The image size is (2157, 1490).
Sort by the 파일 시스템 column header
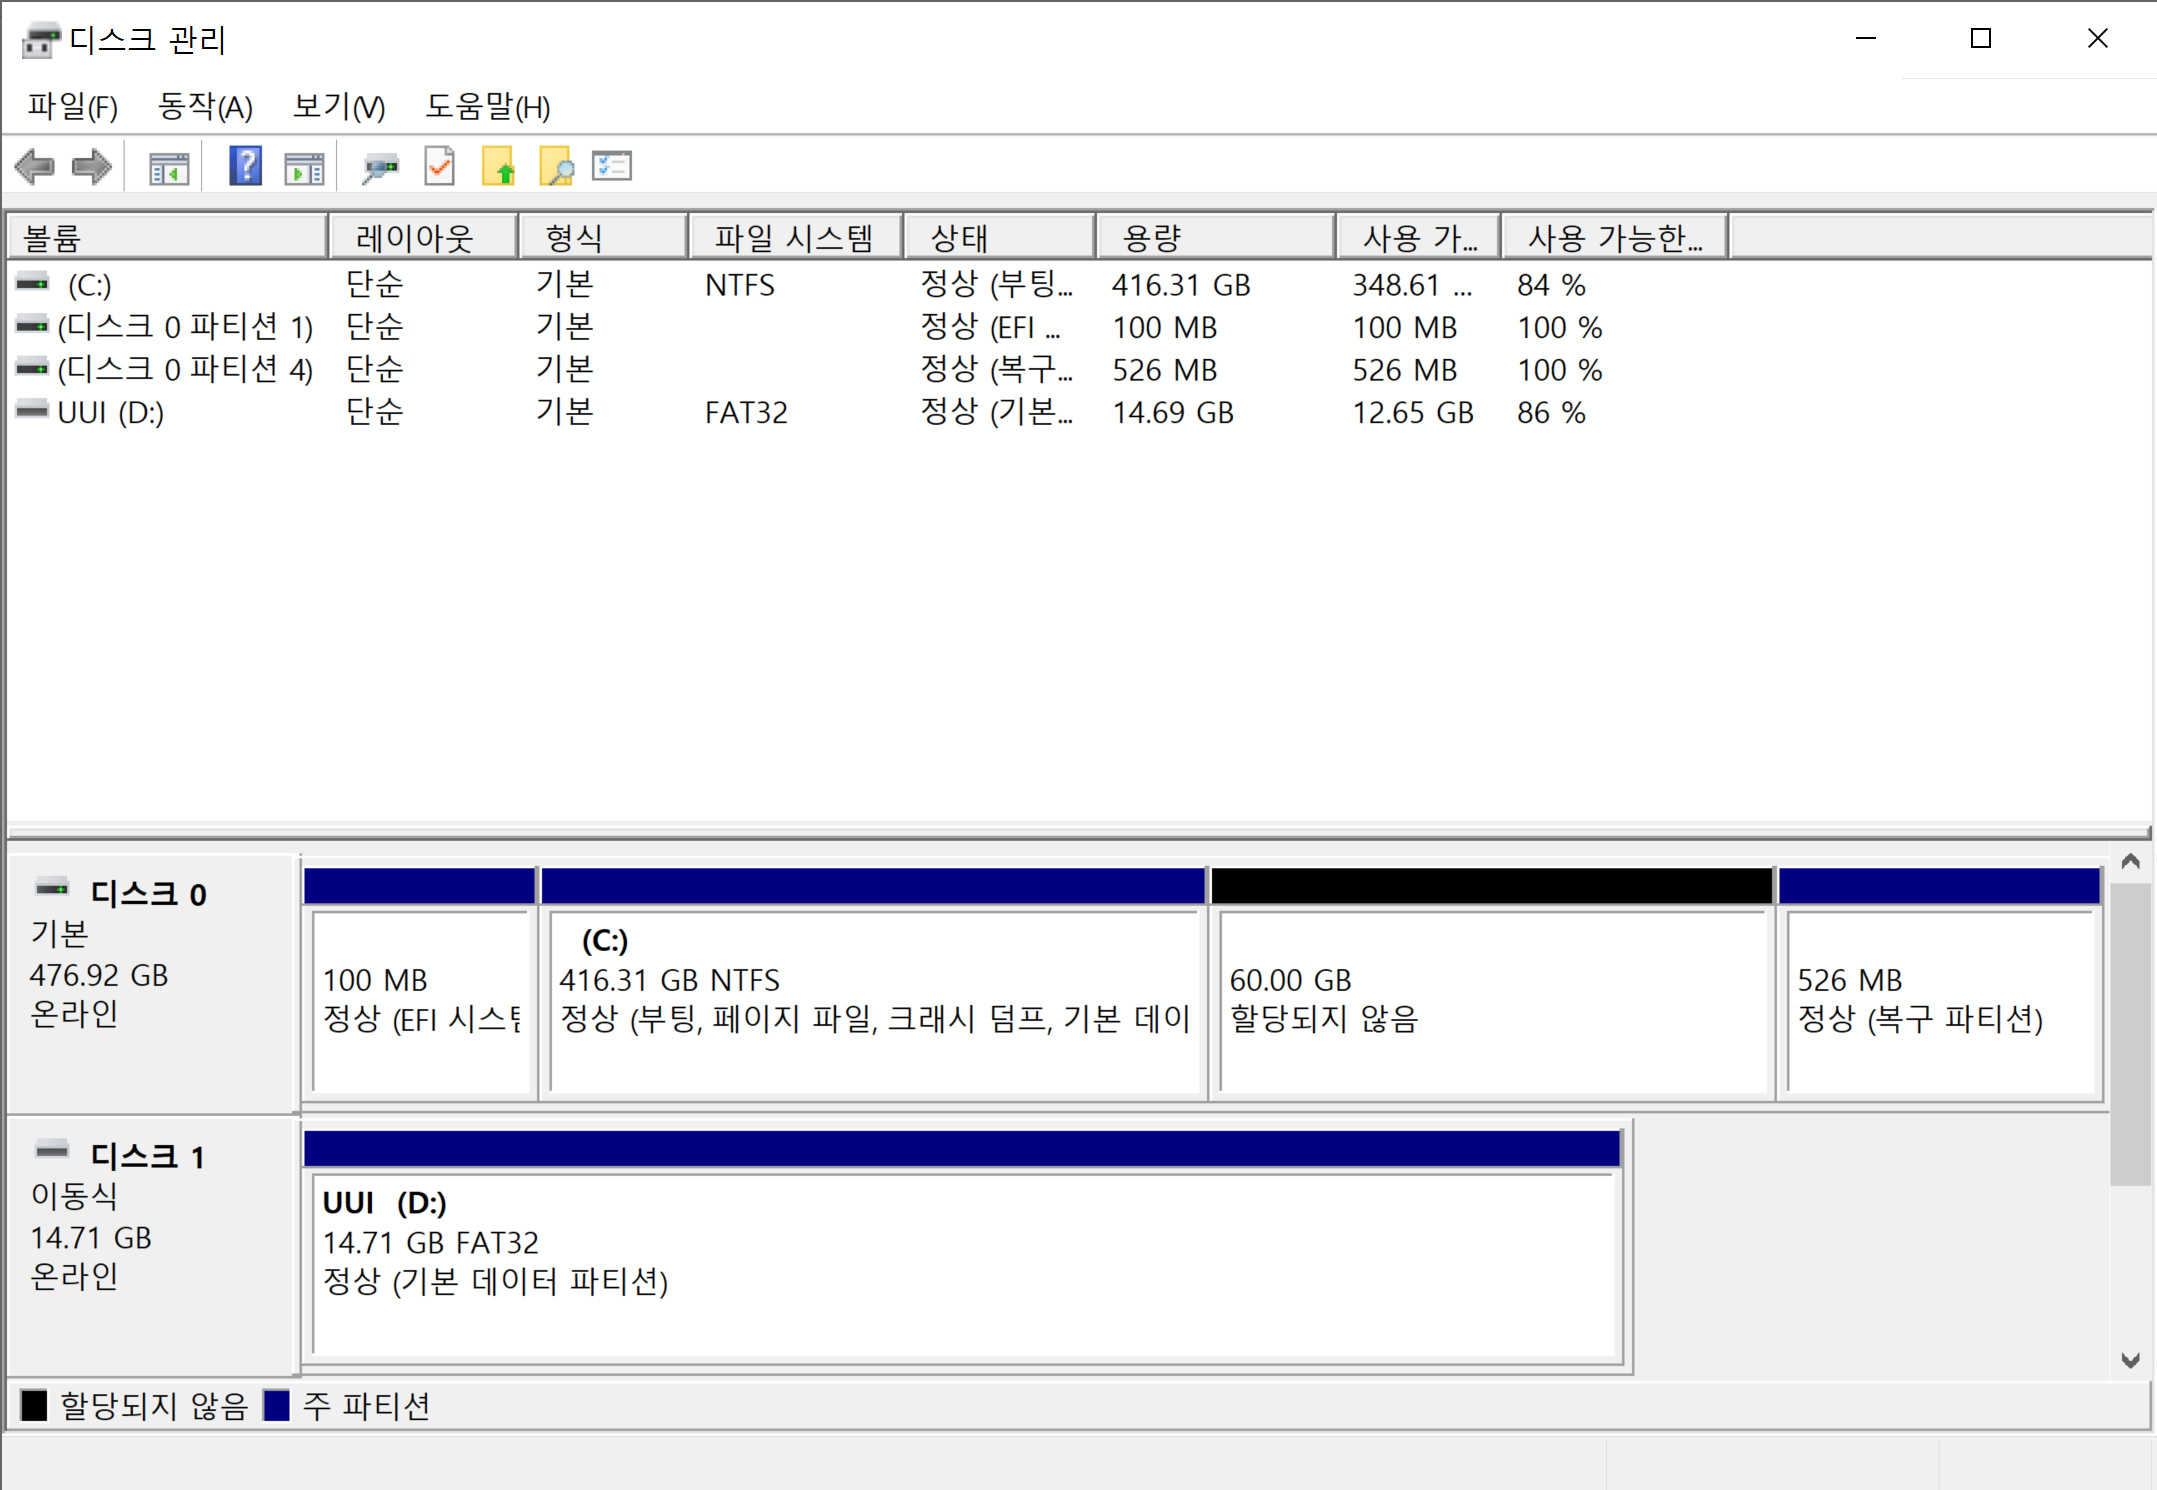(x=794, y=238)
